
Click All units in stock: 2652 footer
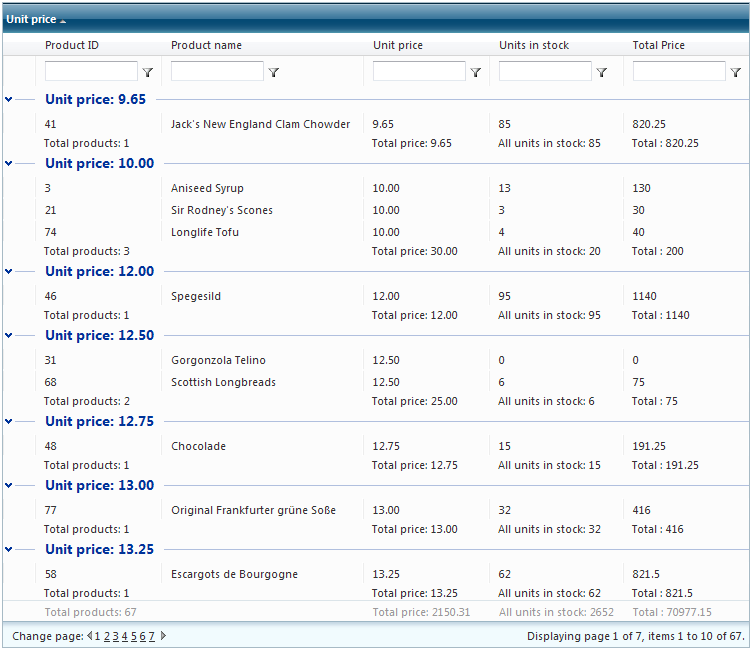556,612
